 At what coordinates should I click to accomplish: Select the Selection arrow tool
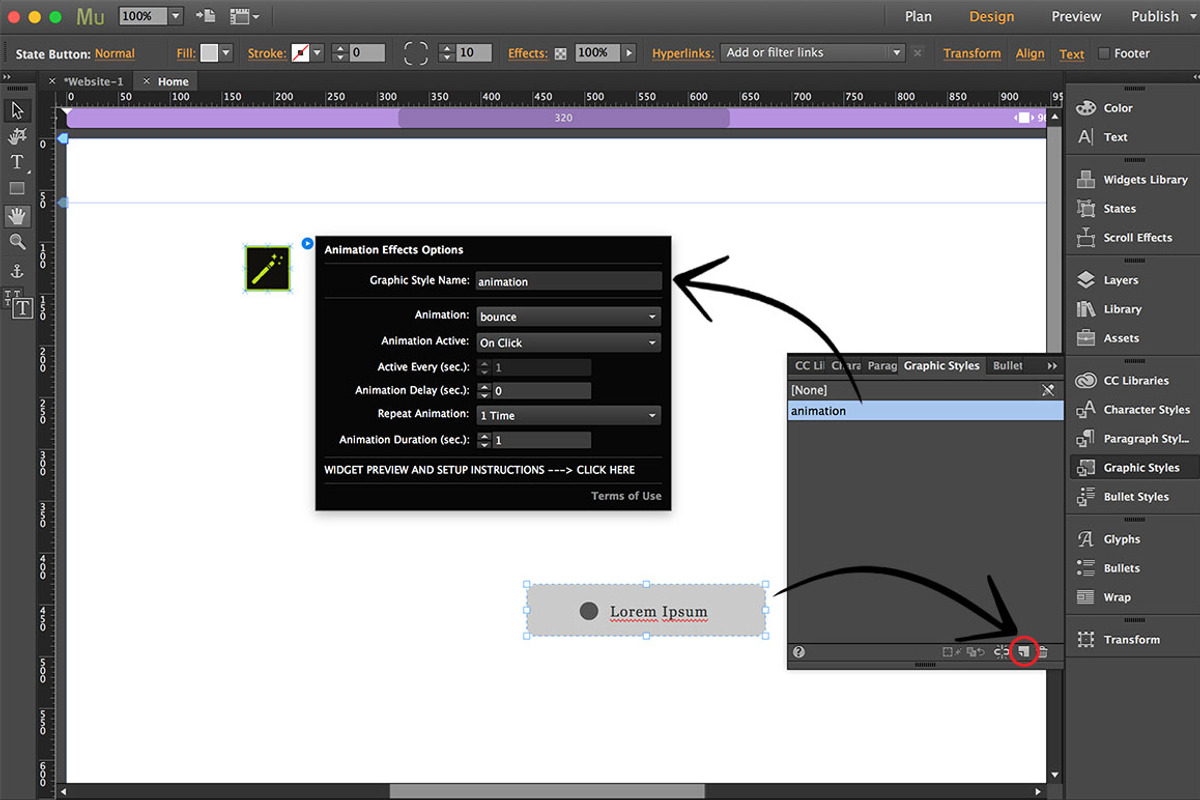17,110
